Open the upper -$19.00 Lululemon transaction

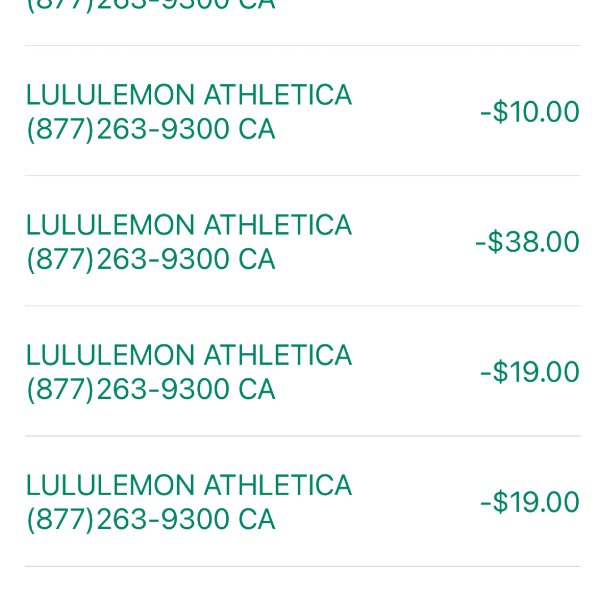(x=303, y=371)
